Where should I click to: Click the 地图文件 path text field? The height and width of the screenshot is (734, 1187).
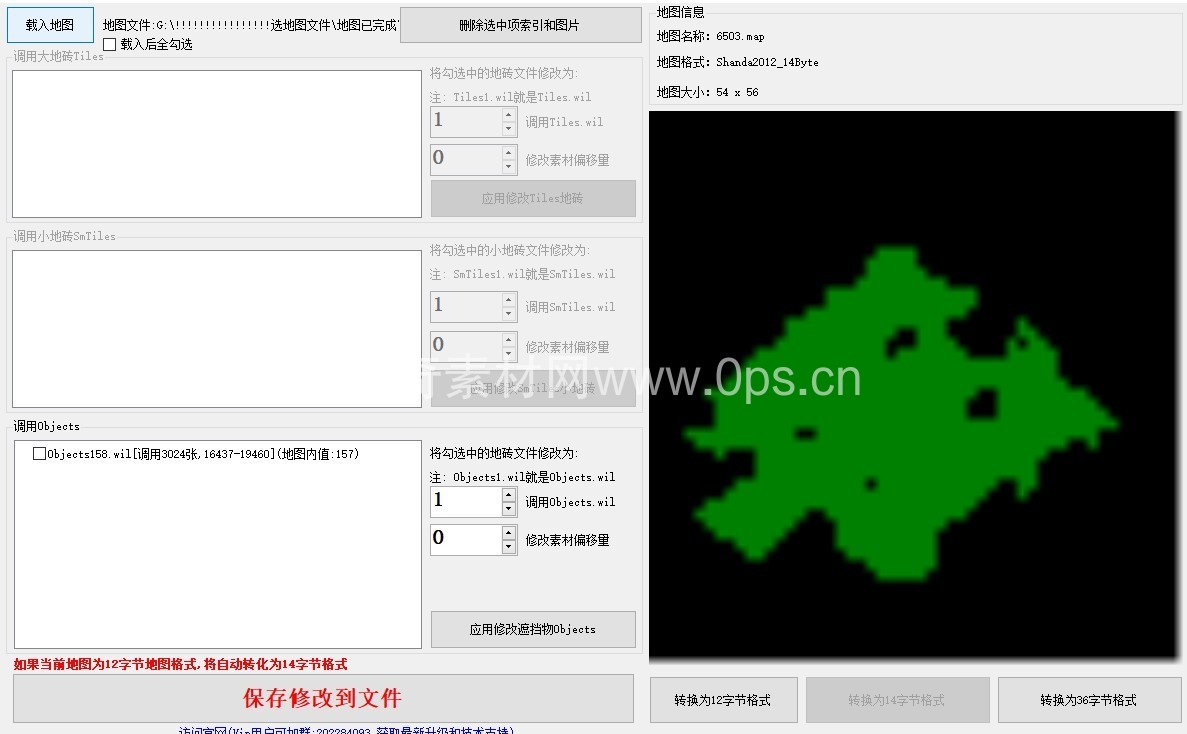coord(250,25)
